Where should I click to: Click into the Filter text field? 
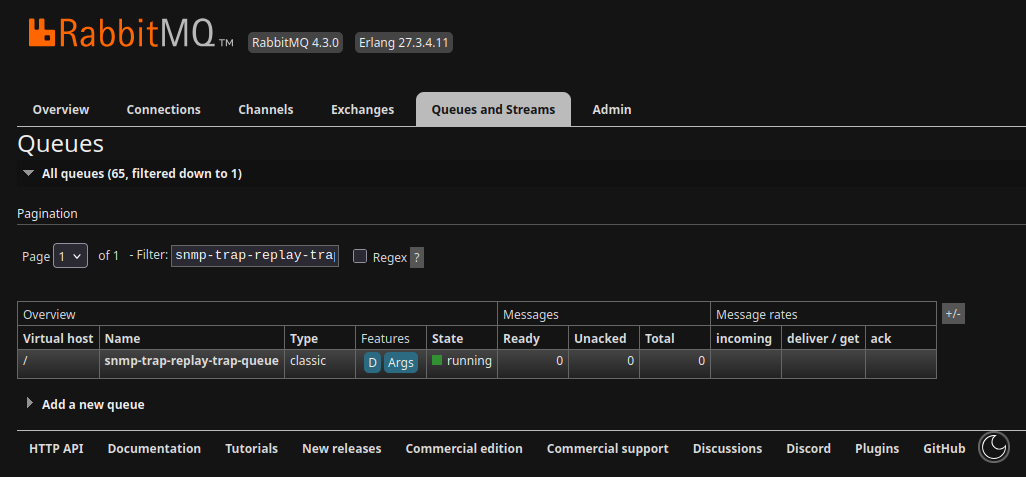(255, 256)
